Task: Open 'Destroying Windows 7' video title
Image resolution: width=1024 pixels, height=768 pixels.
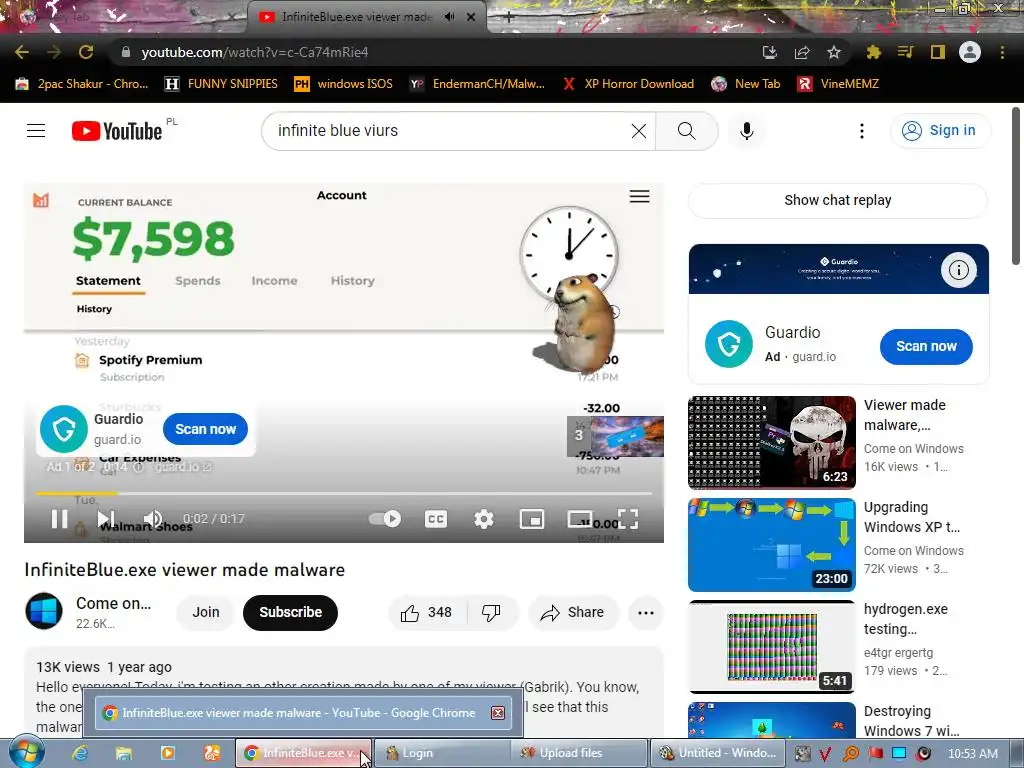Action: point(911,721)
